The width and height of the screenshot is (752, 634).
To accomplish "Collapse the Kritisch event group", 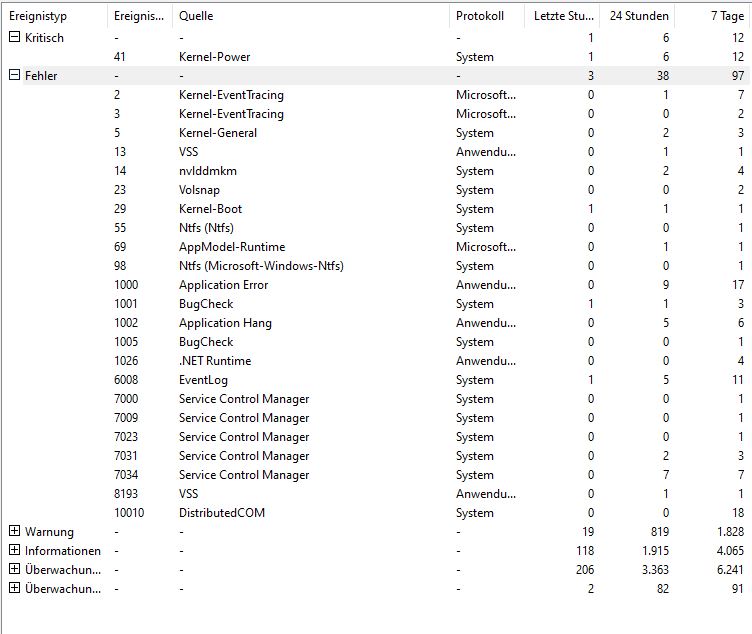I will coord(14,37).
